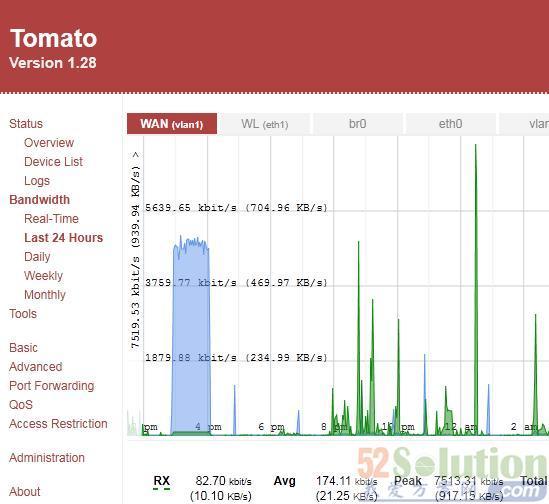Open the Basic settings section

[x=23, y=348]
